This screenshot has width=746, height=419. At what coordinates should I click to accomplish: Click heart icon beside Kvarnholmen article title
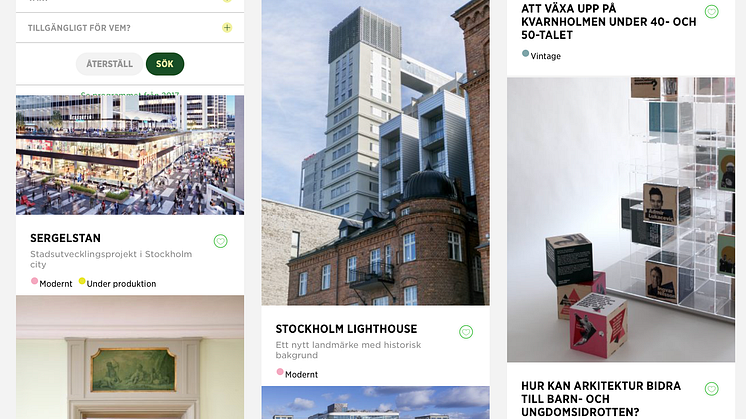(711, 11)
